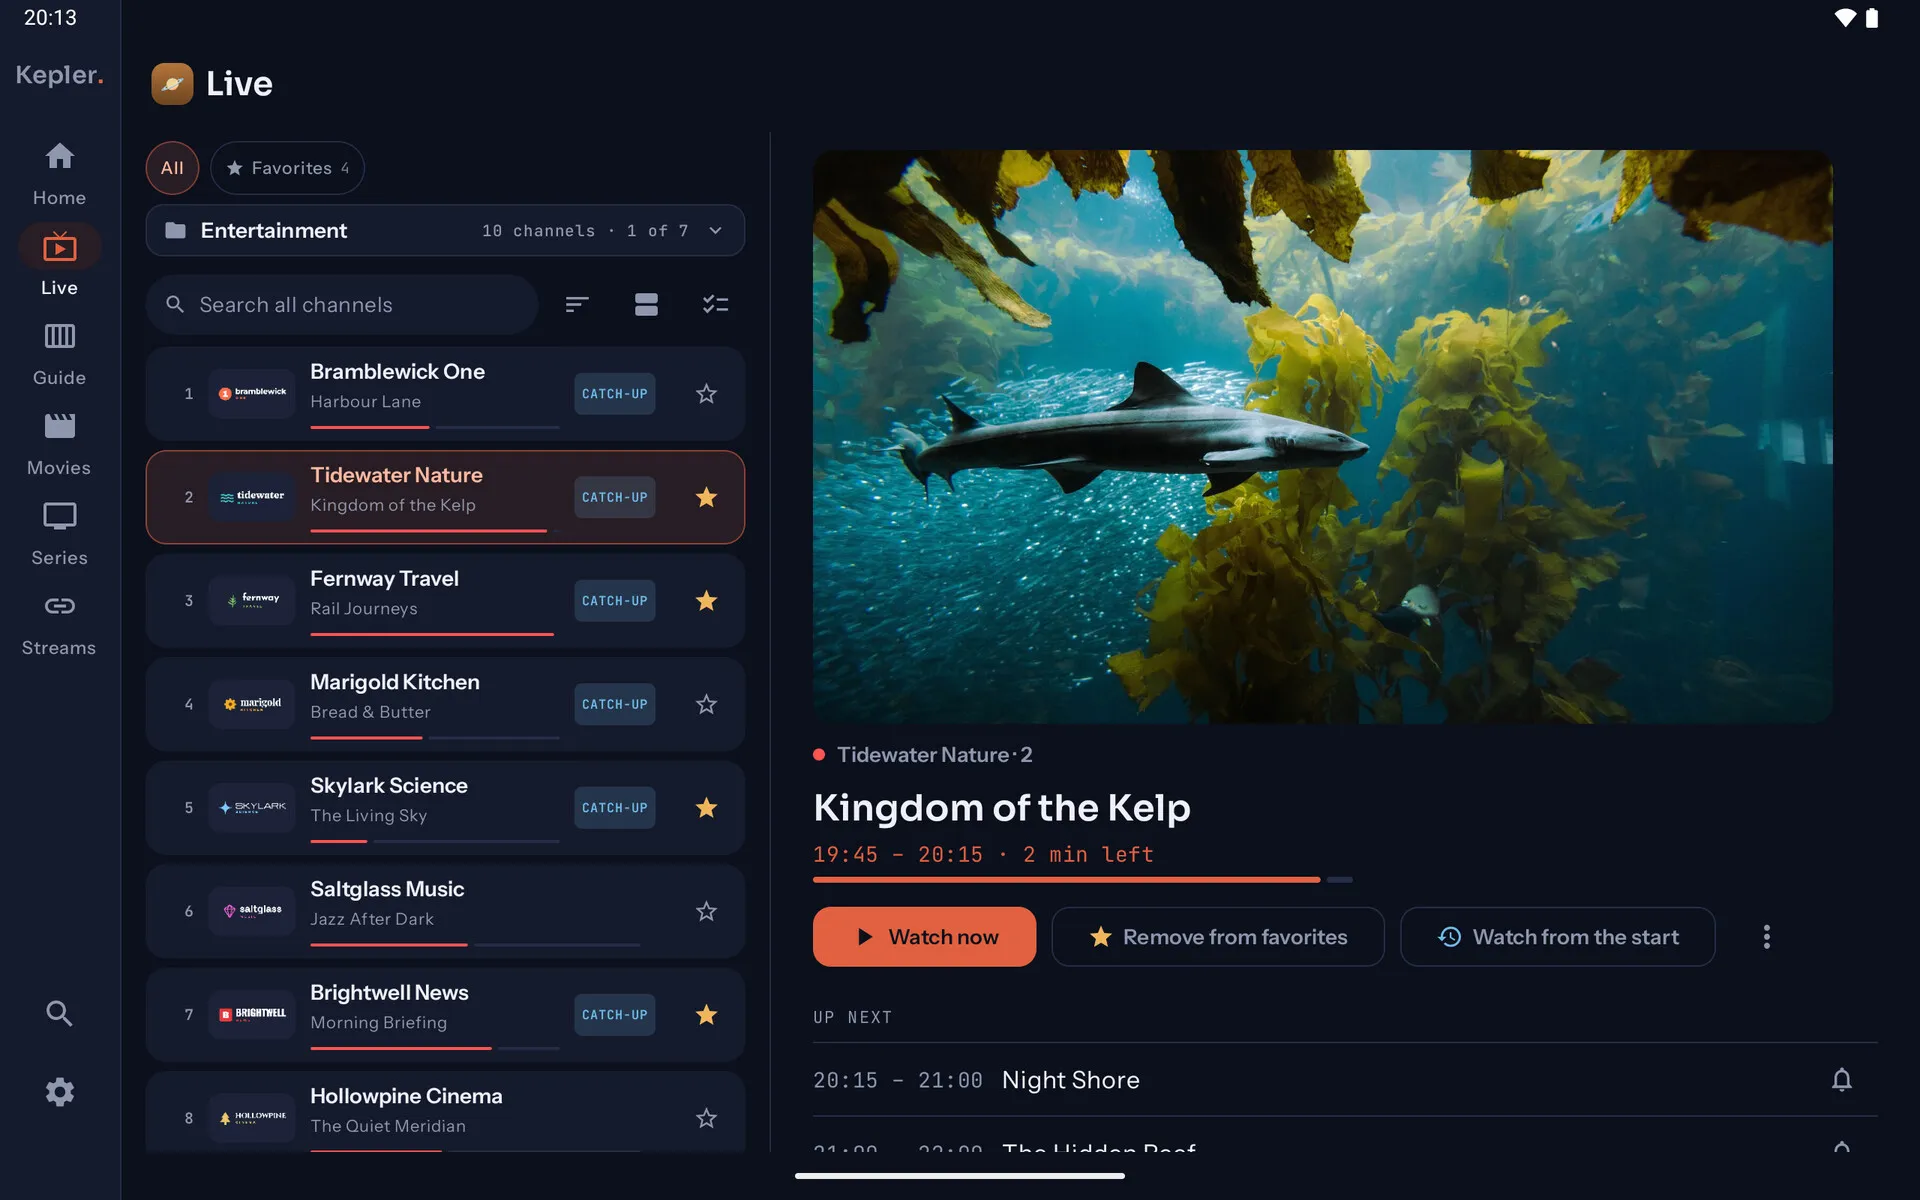Set reminder bell for Night Shore

[1841, 1080]
